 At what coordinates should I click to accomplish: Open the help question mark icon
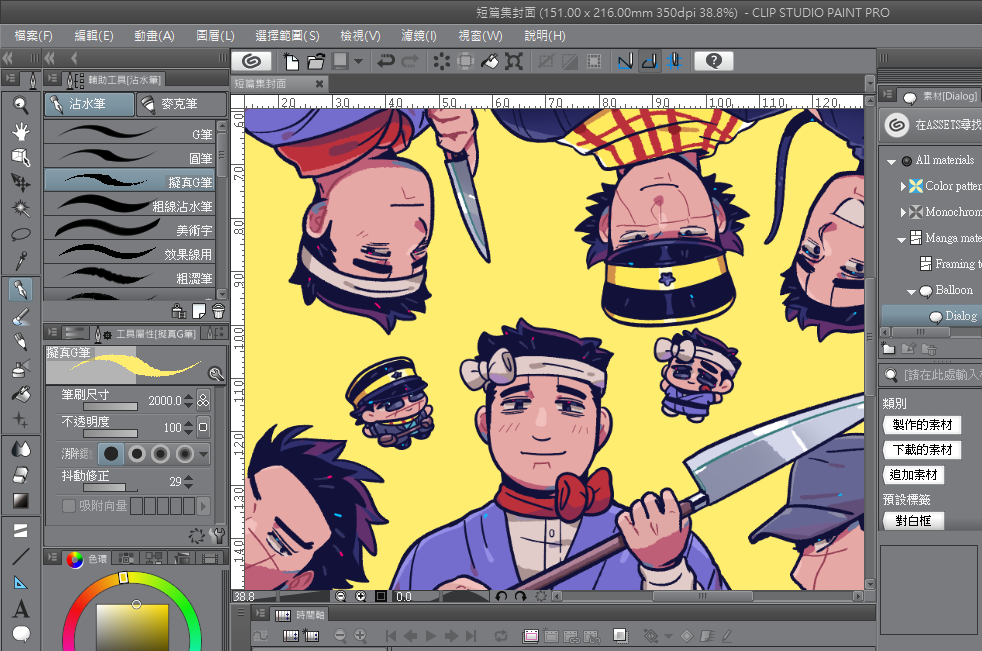coord(713,61)
